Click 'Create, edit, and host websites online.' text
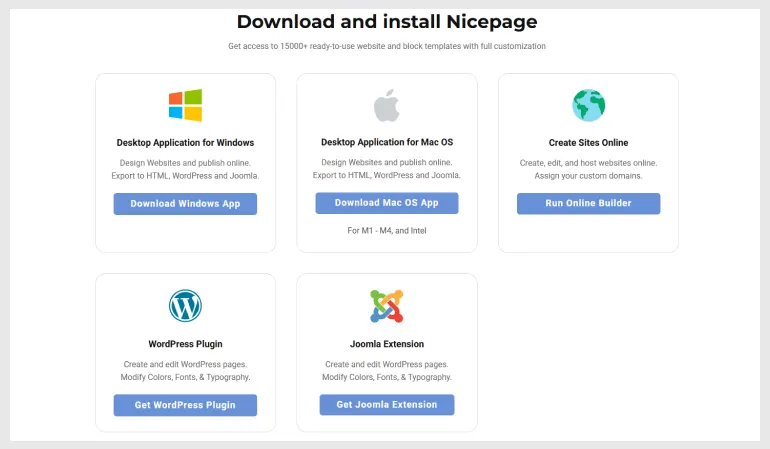Image resolution: width=770 pixels, height=449 pixels. [x=588, y=163]
